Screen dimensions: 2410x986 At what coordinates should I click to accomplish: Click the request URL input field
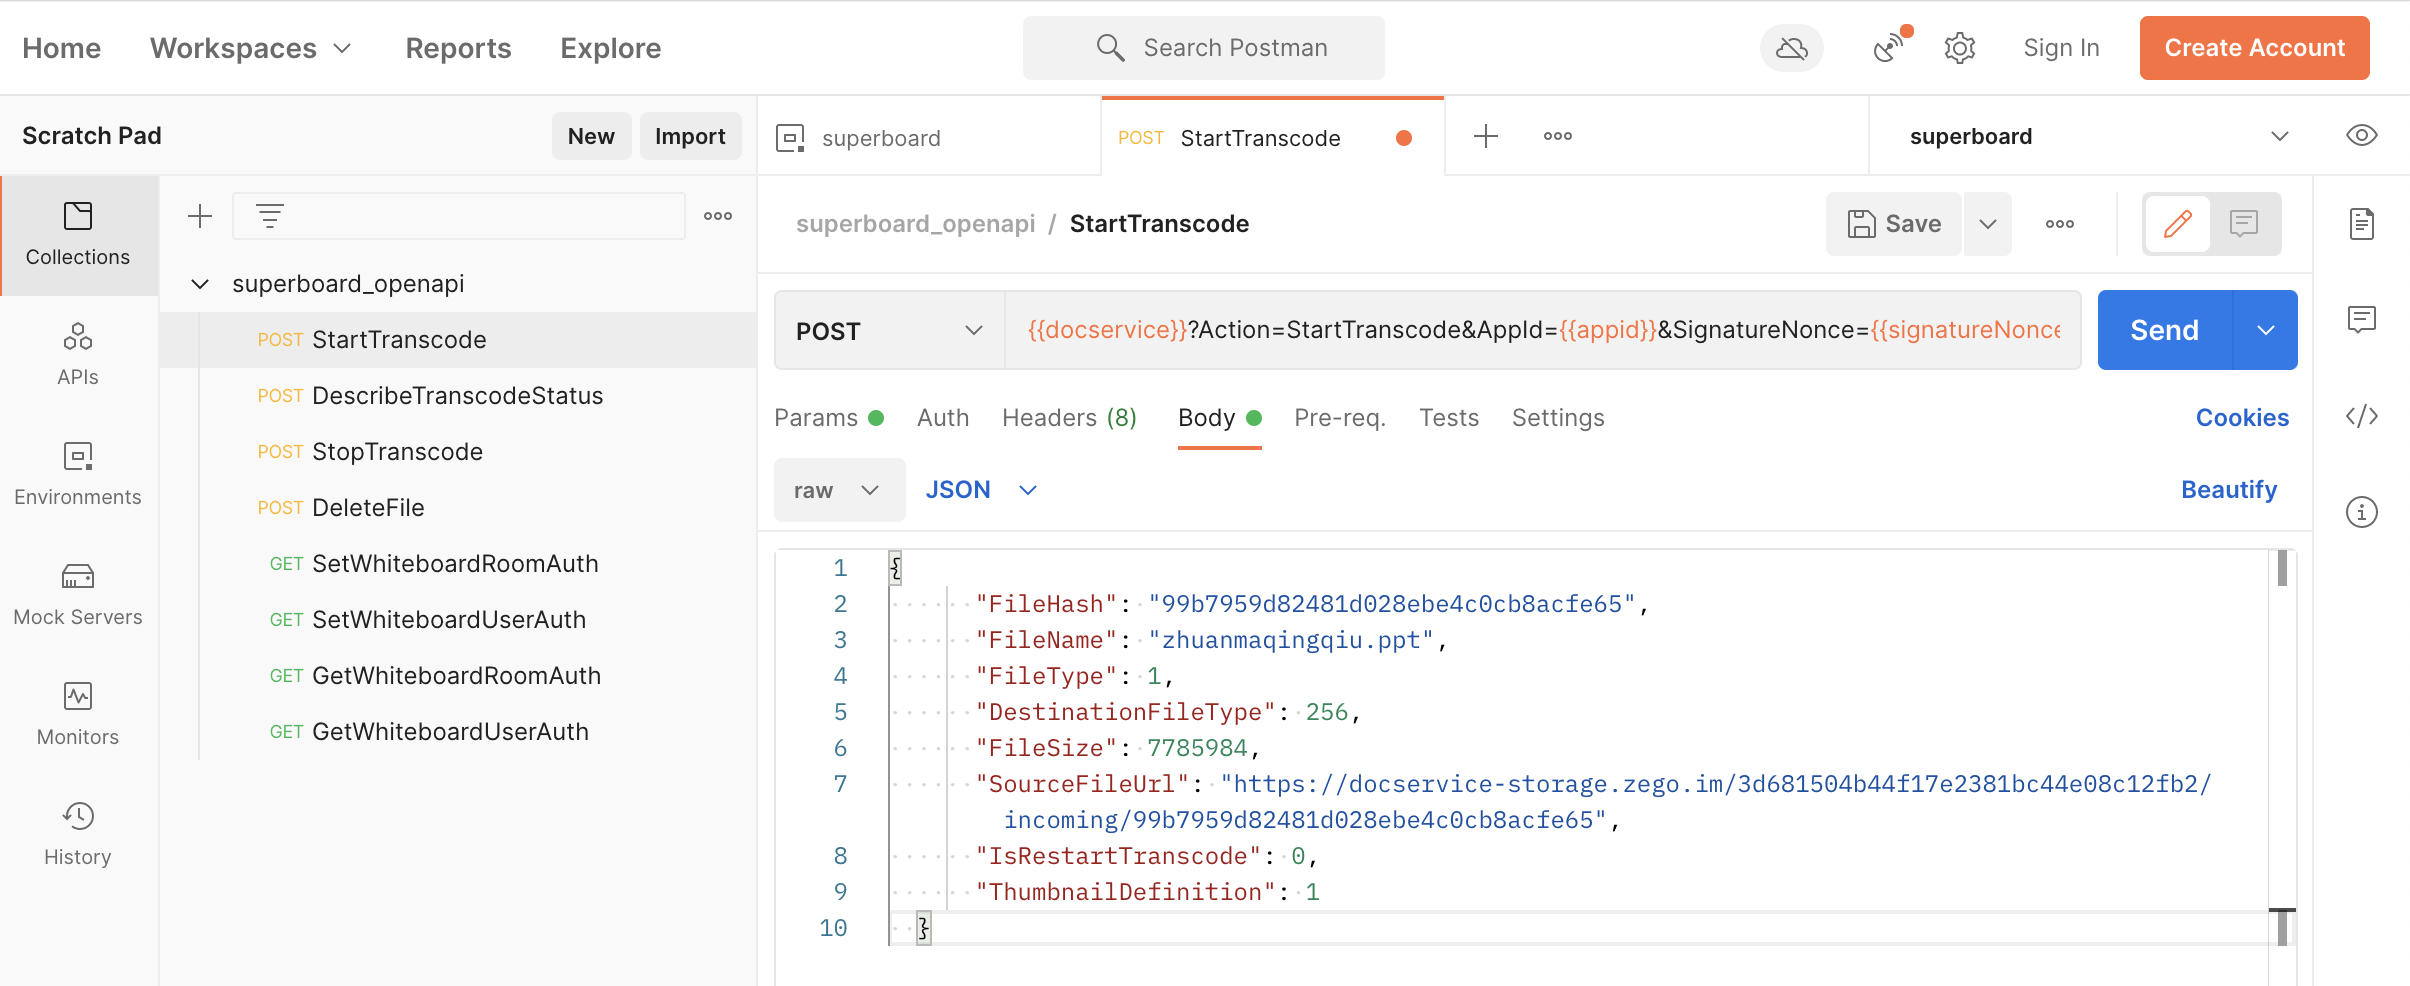pos(1543,330)
